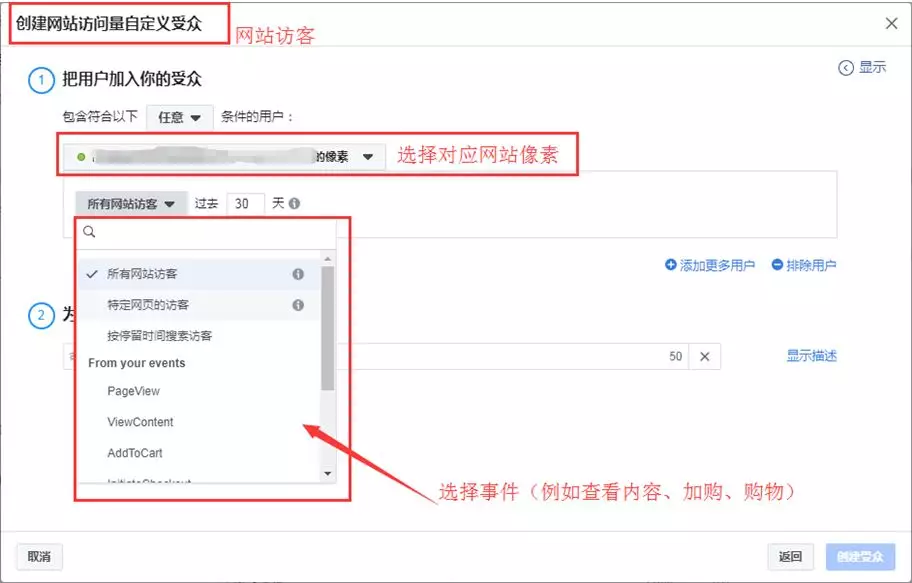Open 显示描述 link

point(812,355)
